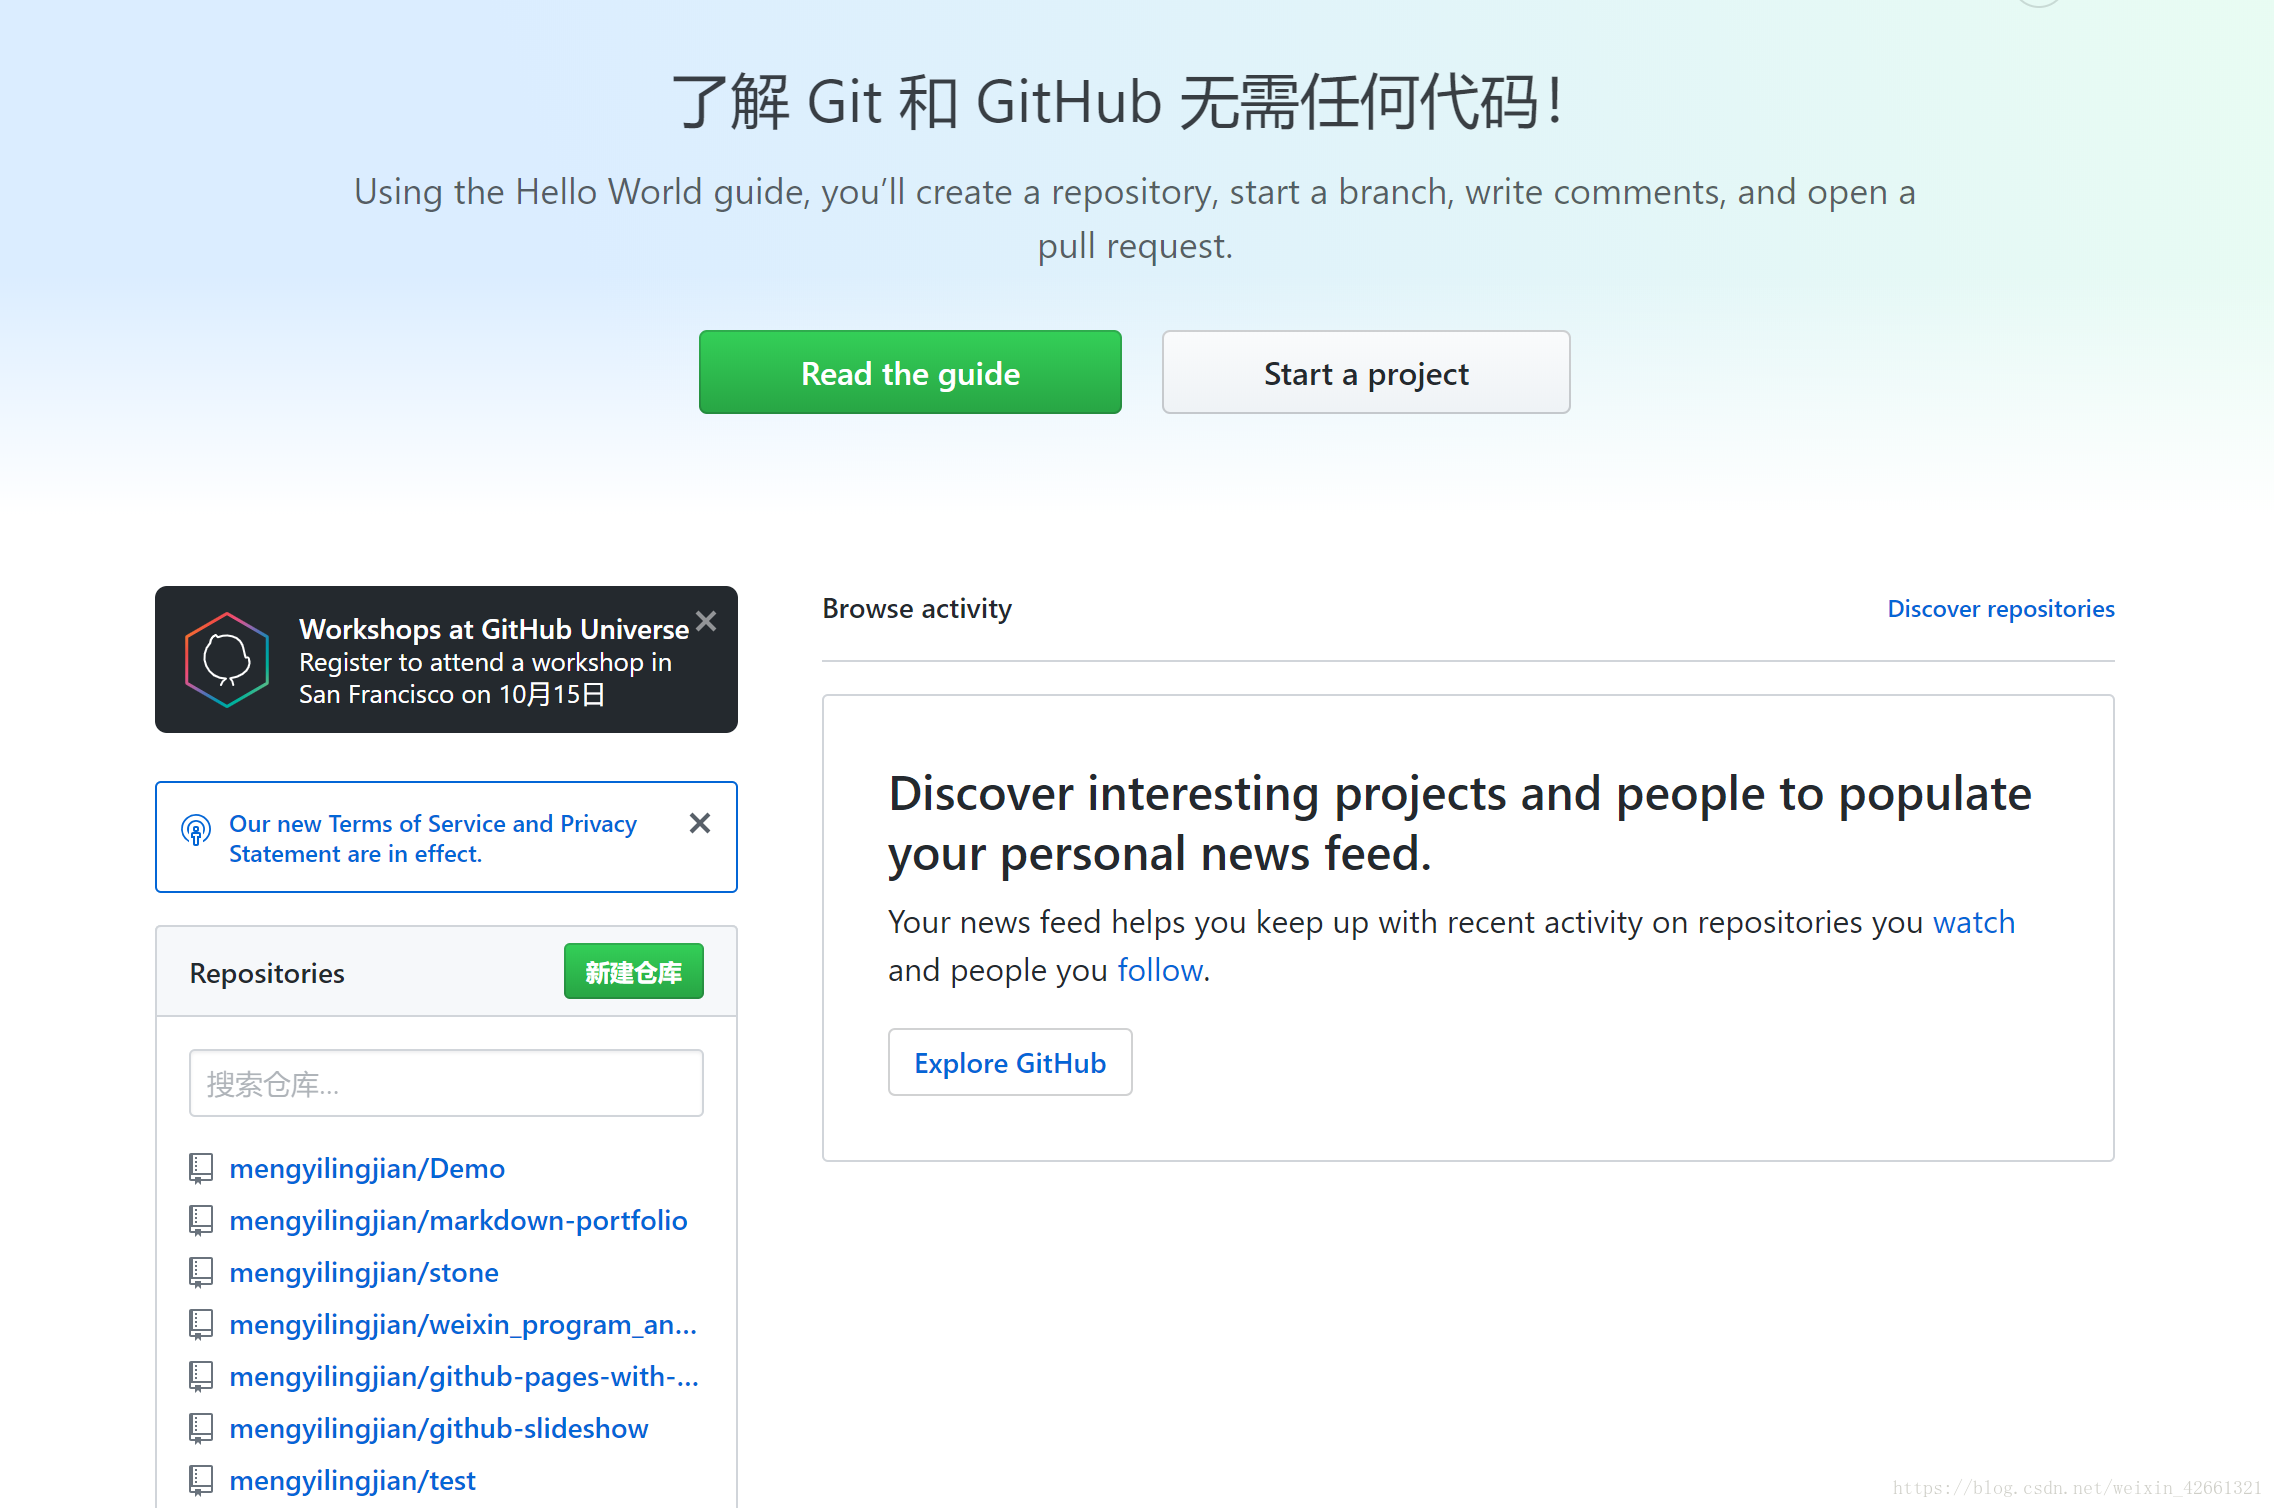Image resolution: width=2274 pixels, height=1508 pixels.
Task: Click the Start a project button
Action: 1366,373
